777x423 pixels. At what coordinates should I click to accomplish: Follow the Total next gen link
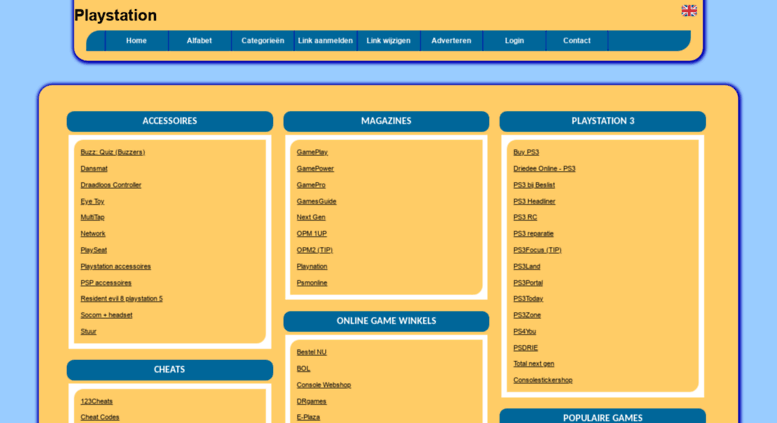[533, 363]
